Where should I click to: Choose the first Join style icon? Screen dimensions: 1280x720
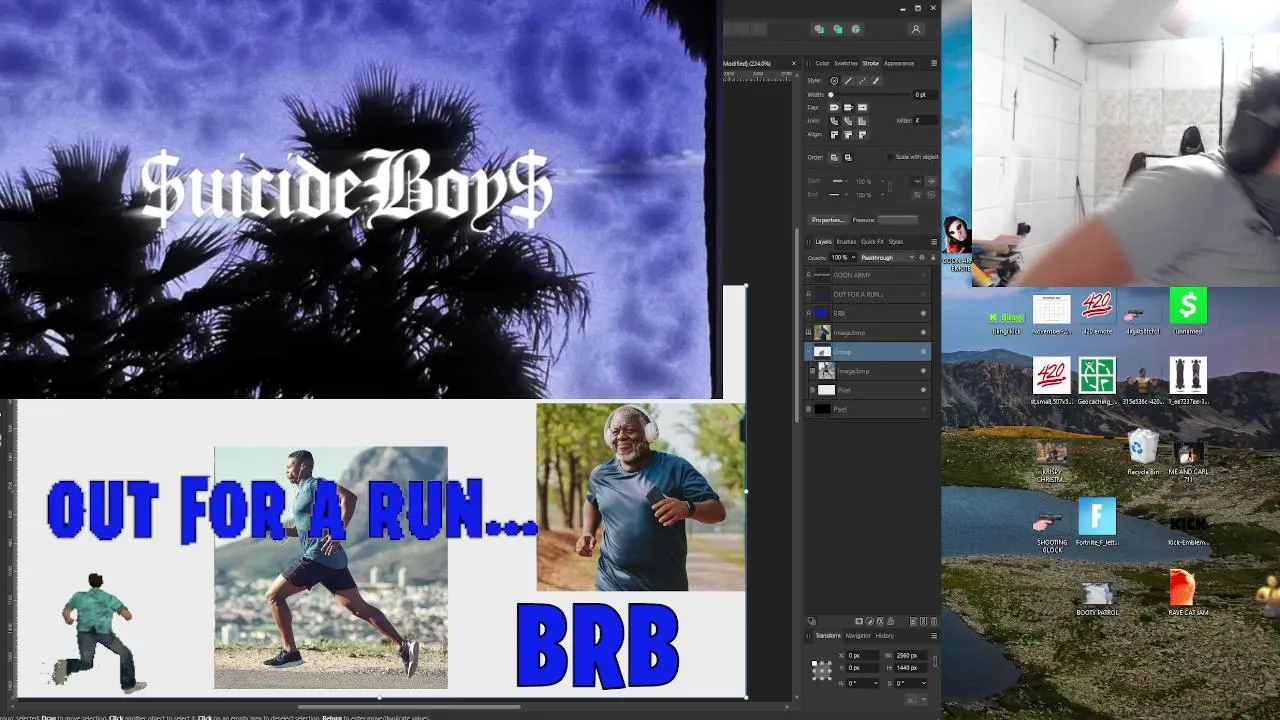834,121
